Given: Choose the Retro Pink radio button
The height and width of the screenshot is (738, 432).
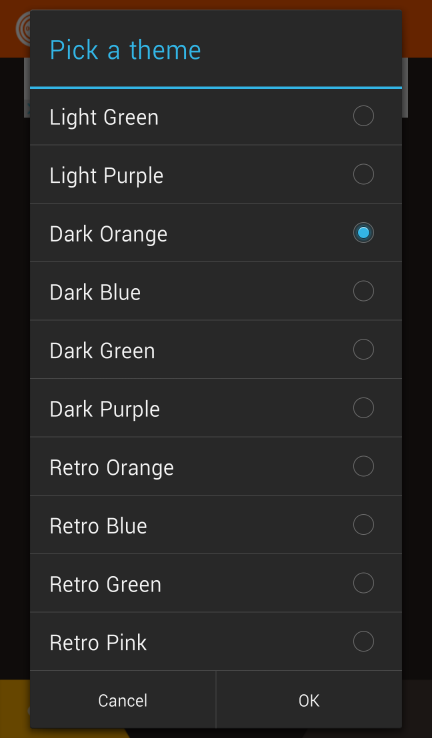Looking at the screenshot, I should click(363, 641).
